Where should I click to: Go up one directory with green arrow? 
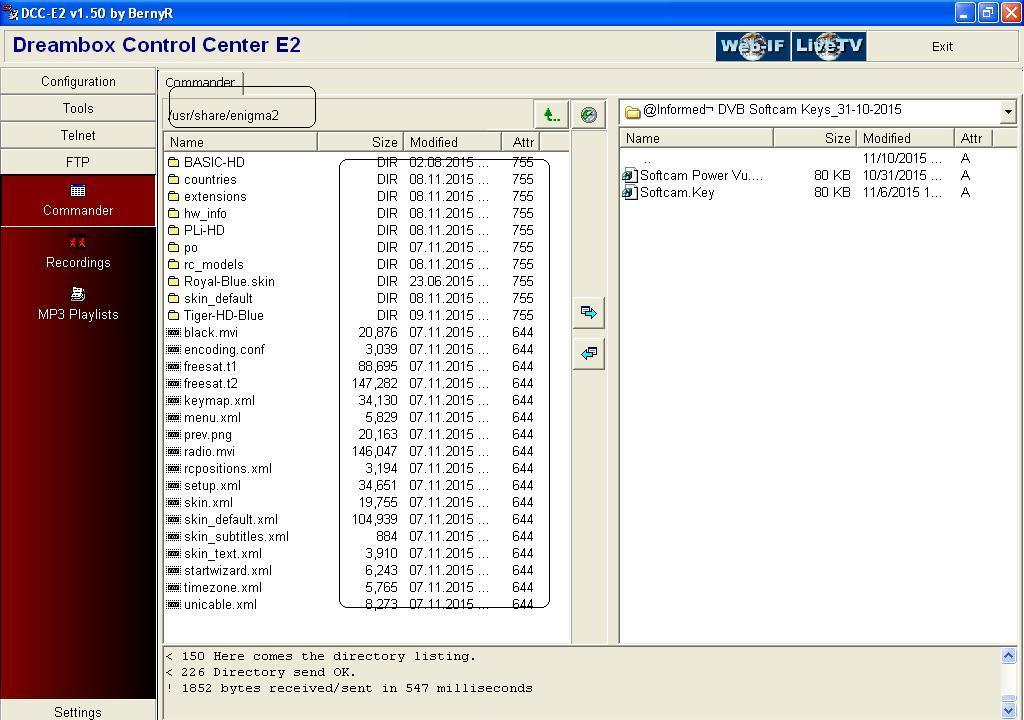pos(552,115)
